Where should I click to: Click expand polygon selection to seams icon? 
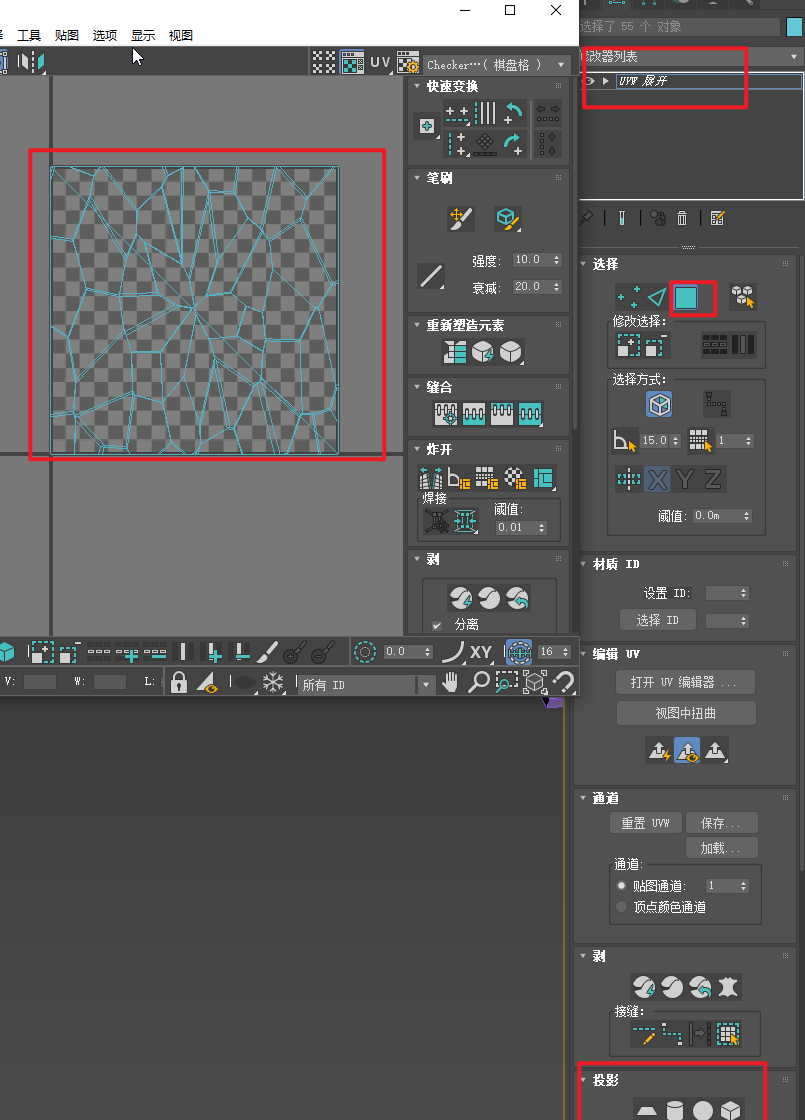coord(728,1034)
